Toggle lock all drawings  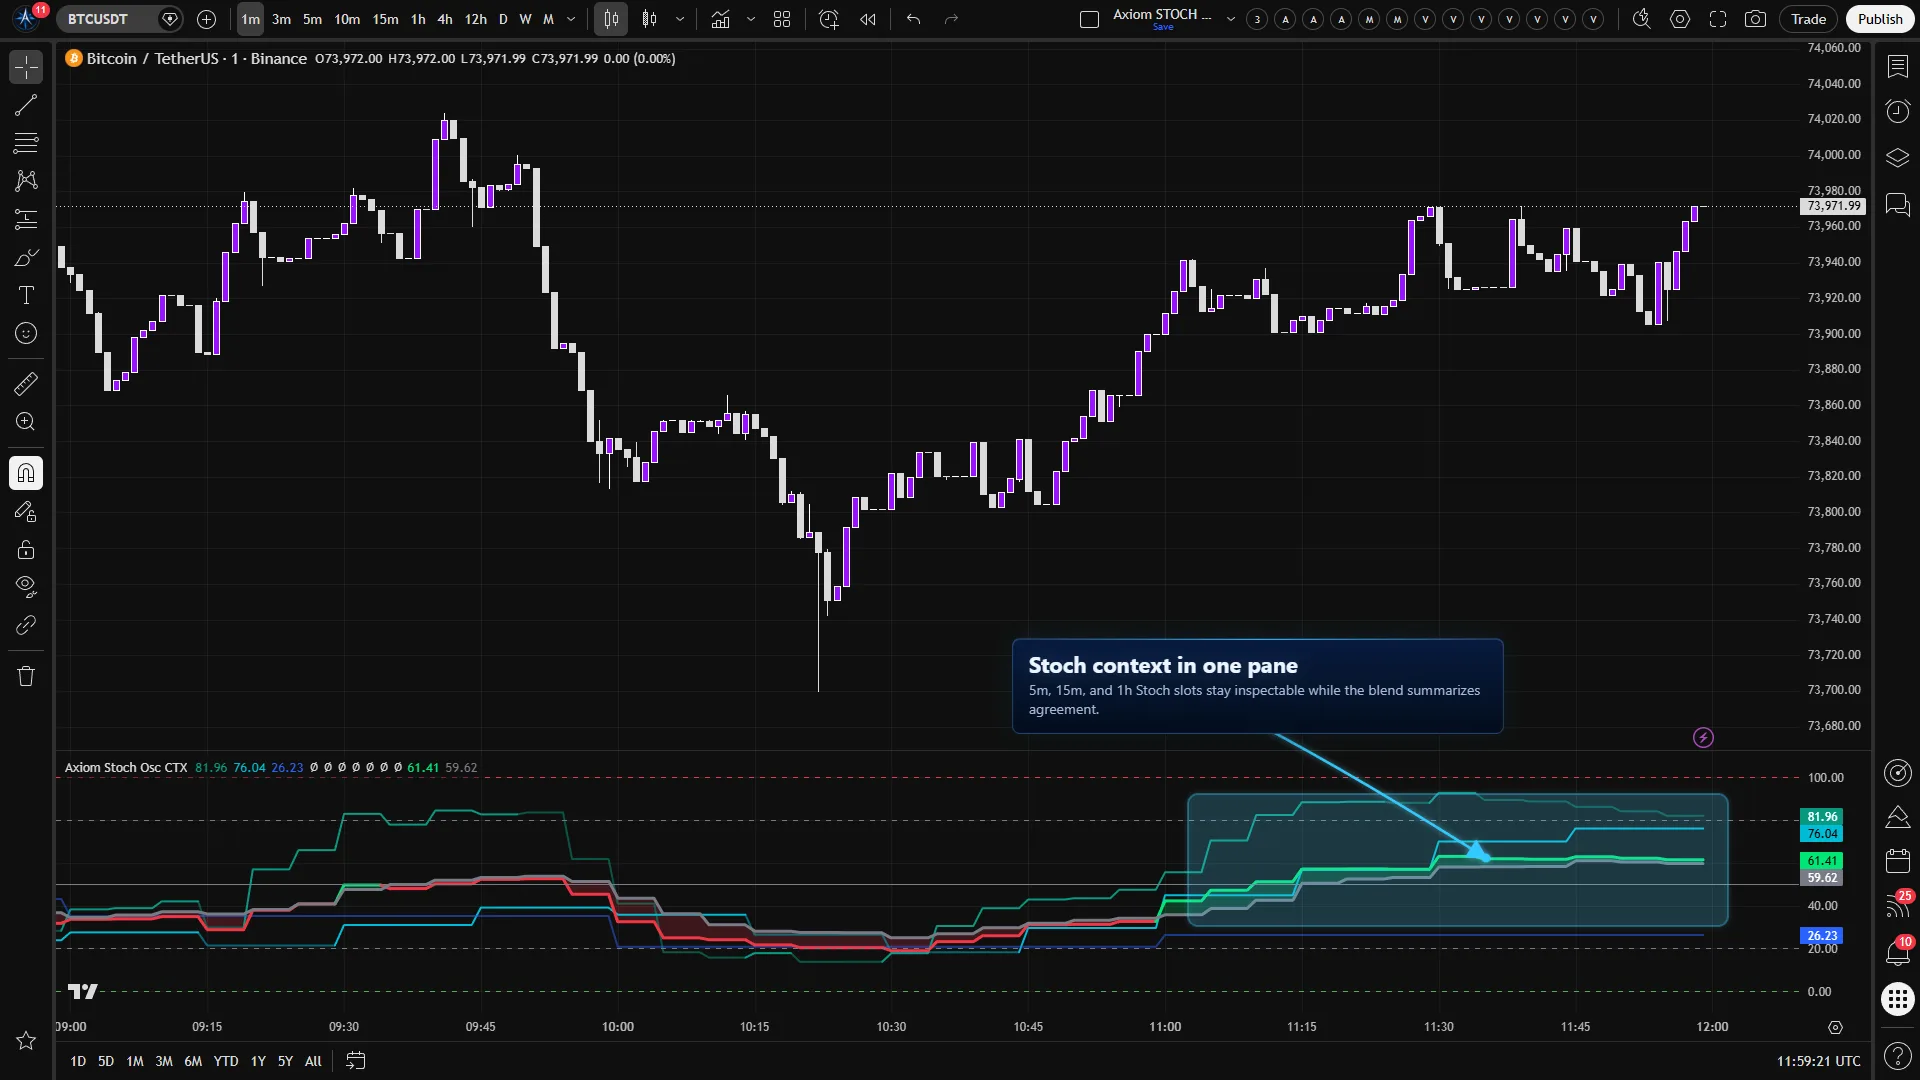[x=26, y=549]
